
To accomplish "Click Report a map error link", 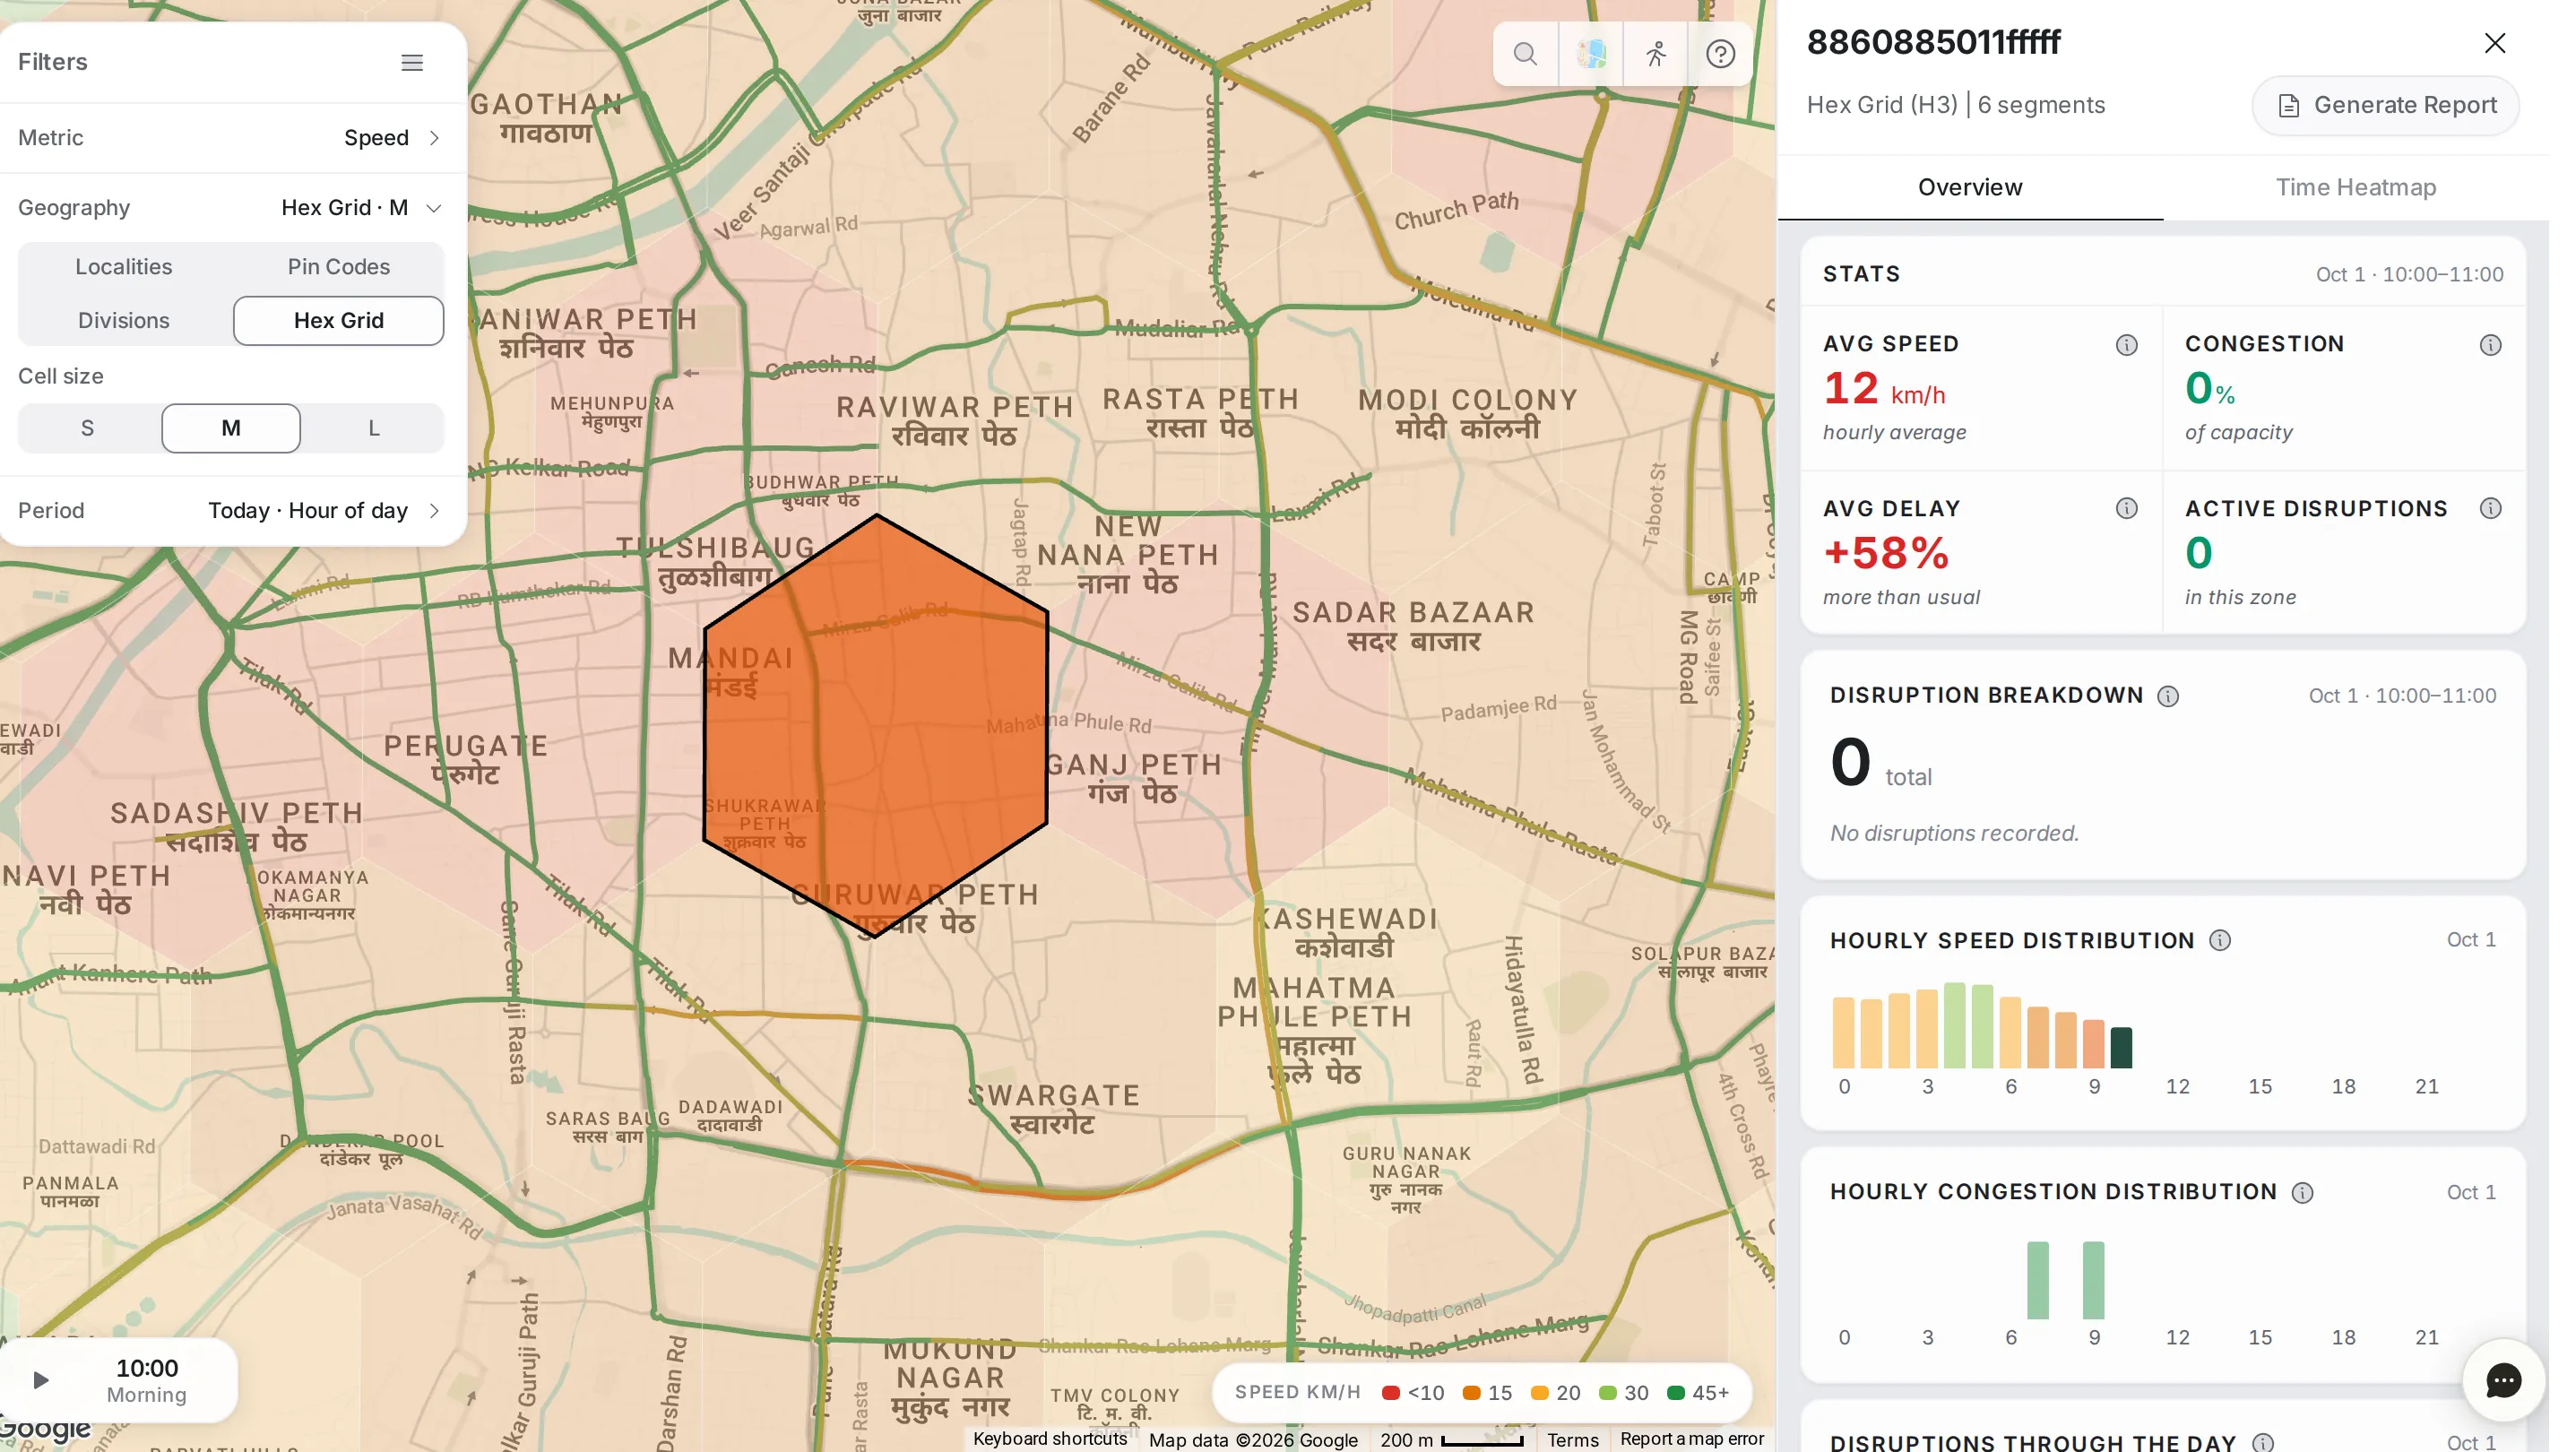I will (x=1691, y=1439).
